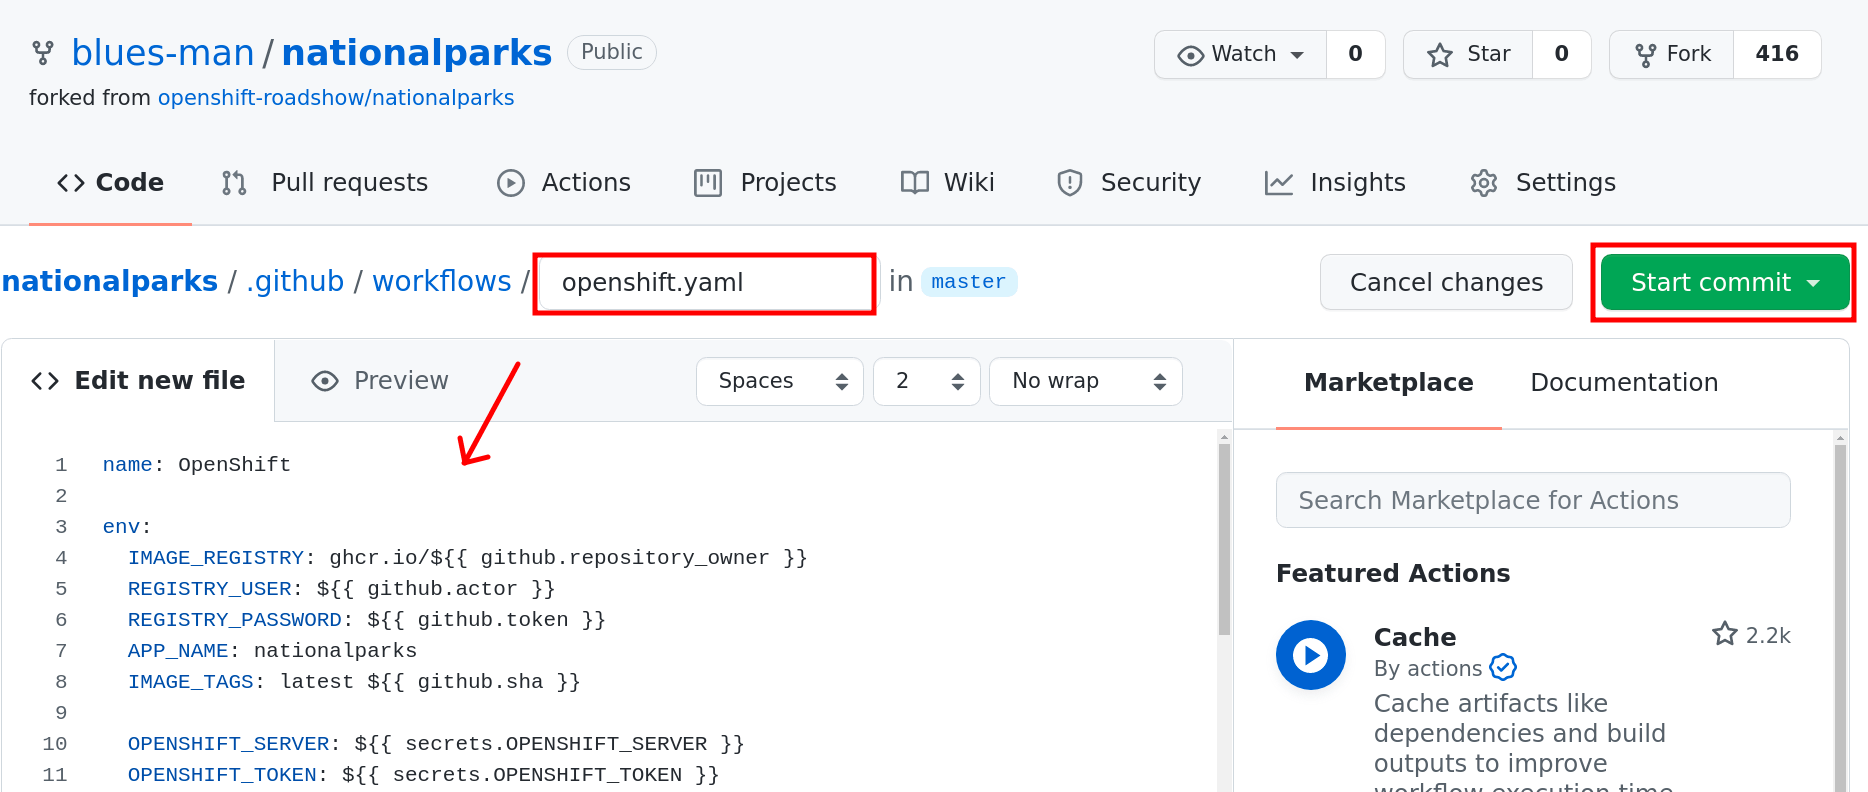Edit the openshift.yaml filename field

click(x=705, y=283)
